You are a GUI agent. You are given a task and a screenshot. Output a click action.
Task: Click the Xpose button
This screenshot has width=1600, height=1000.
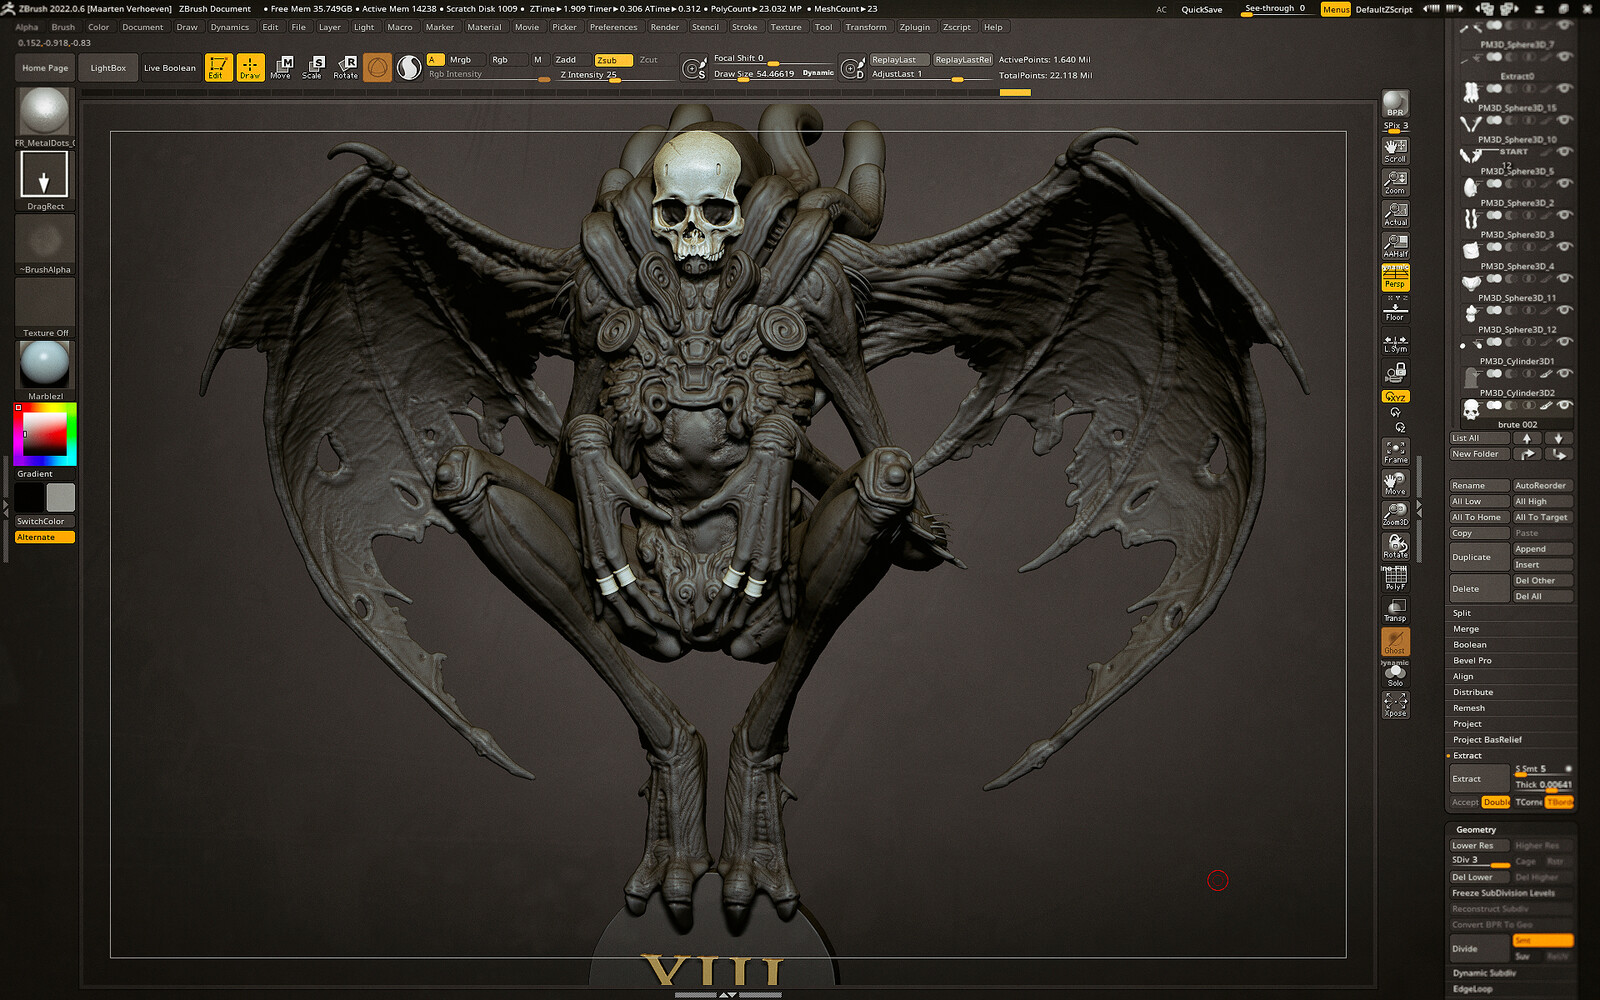(1395, 705)
